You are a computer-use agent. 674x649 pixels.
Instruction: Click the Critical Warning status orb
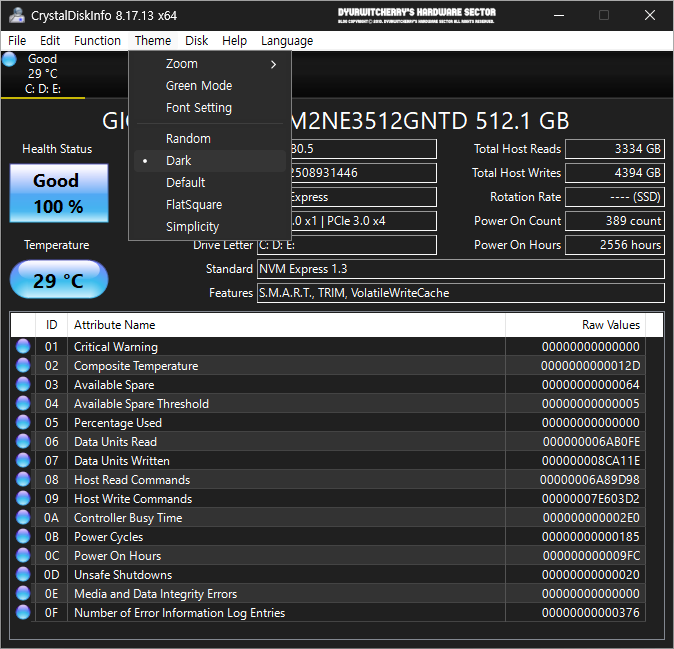point(23,346)
